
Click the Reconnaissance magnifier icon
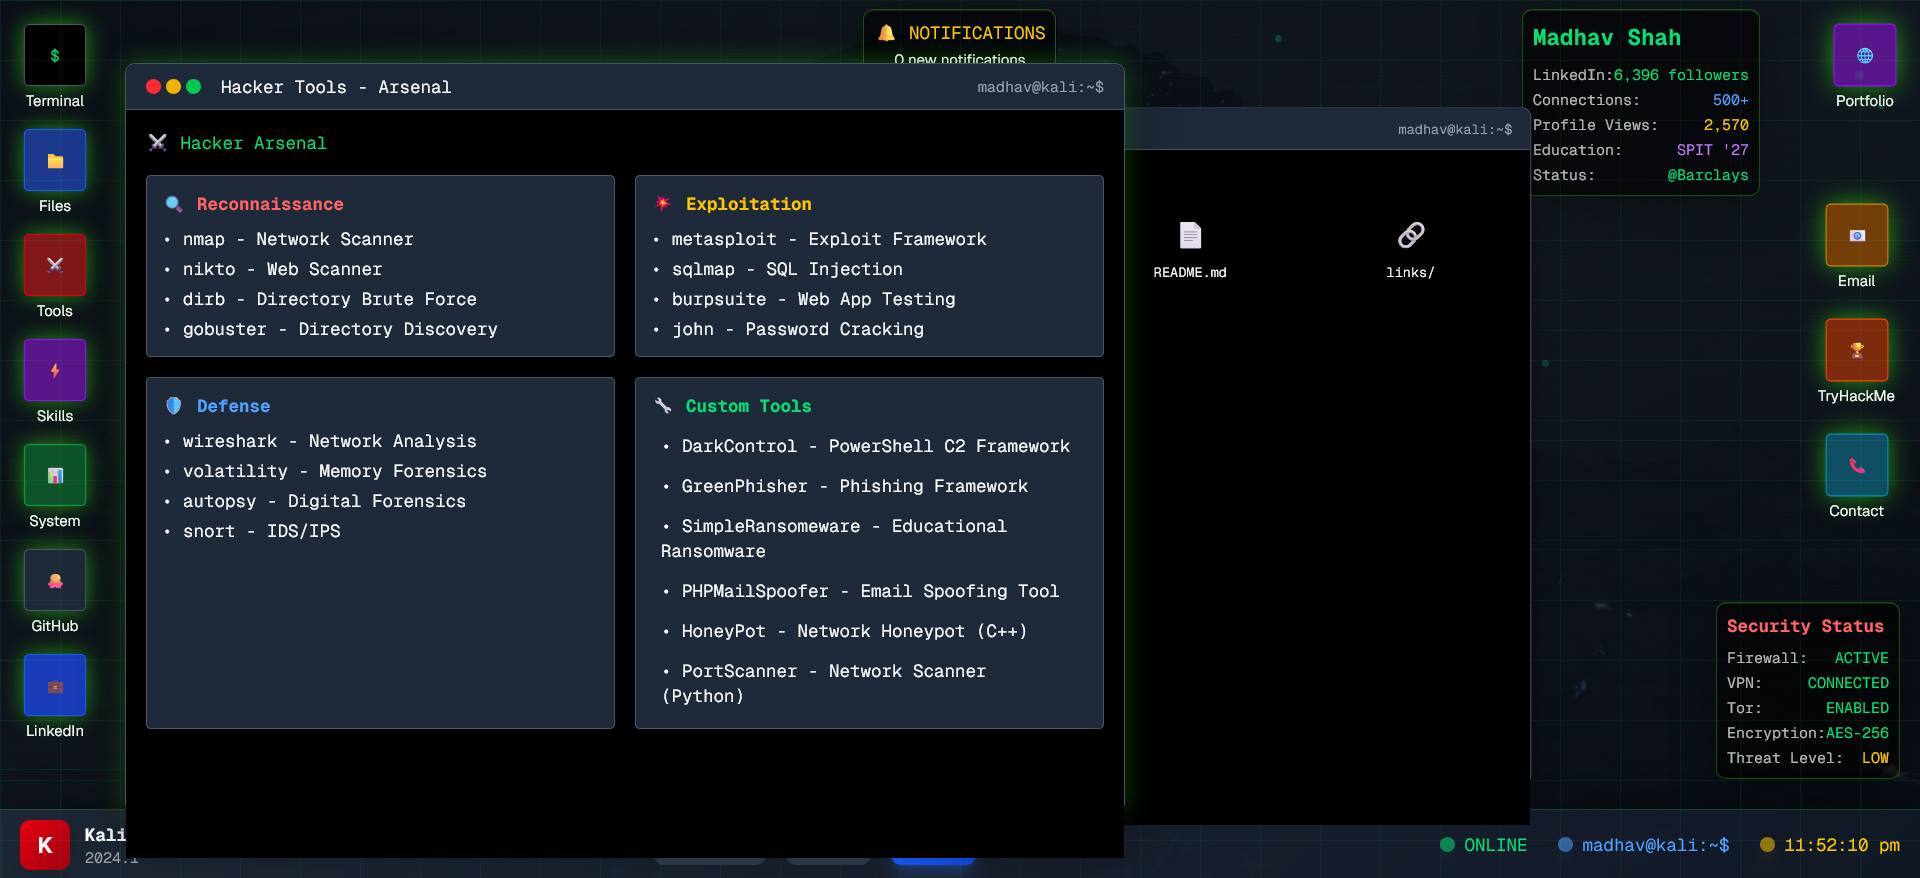(x=174, y=204)
